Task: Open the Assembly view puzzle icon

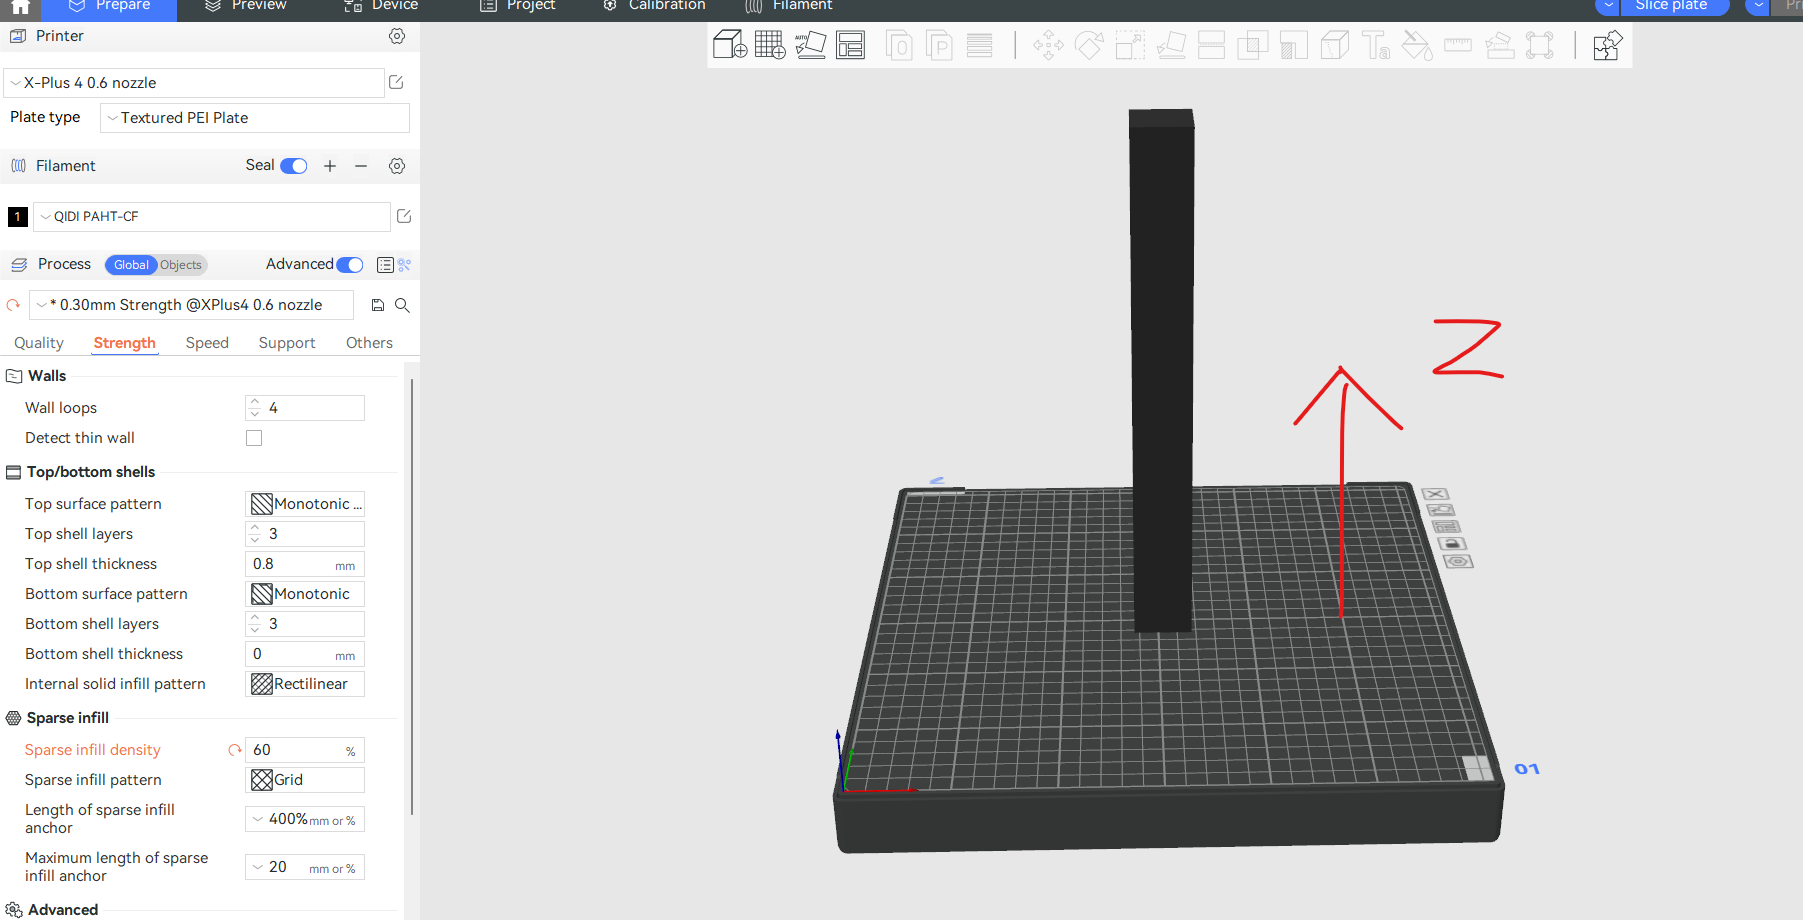Action: (x=1607, y=45)
